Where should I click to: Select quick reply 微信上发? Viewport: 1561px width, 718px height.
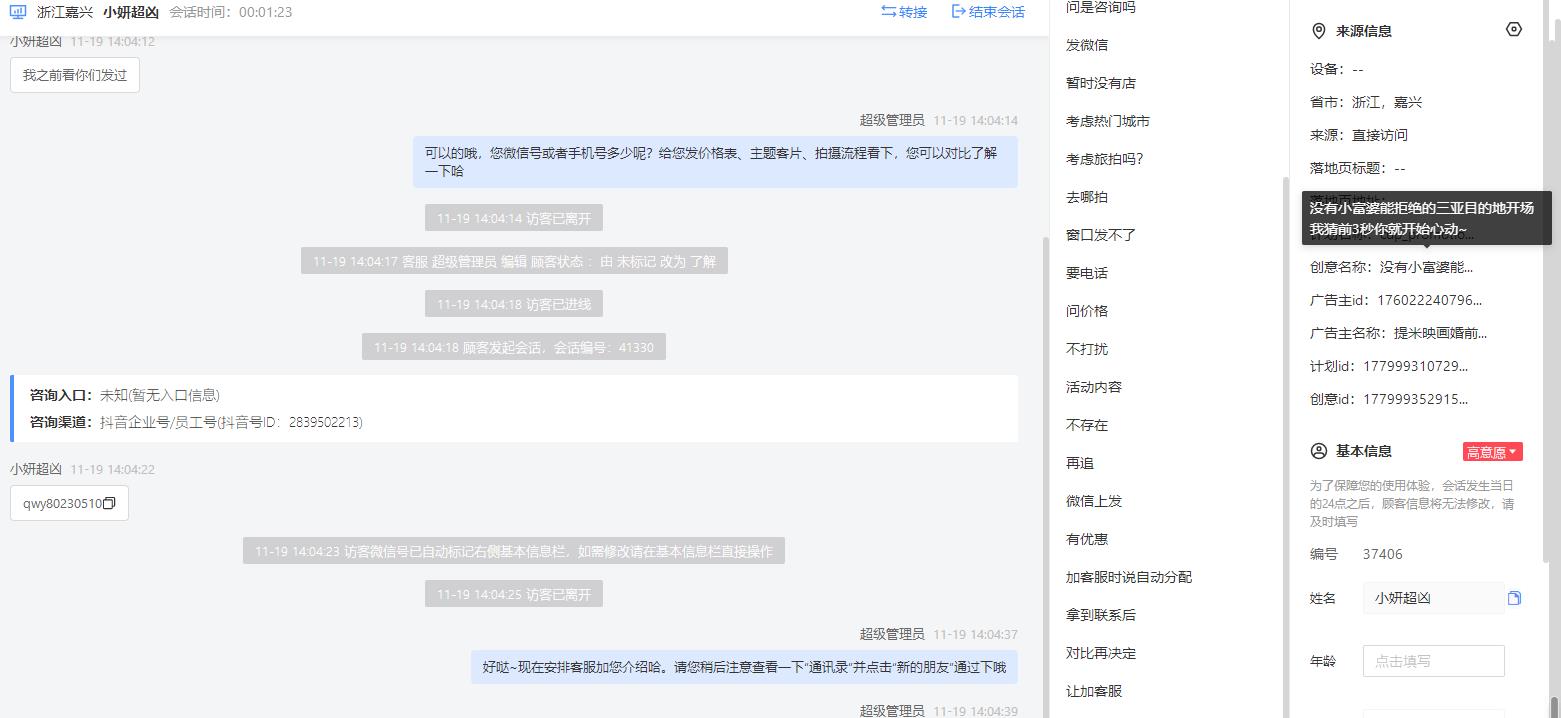point(1093,501)
